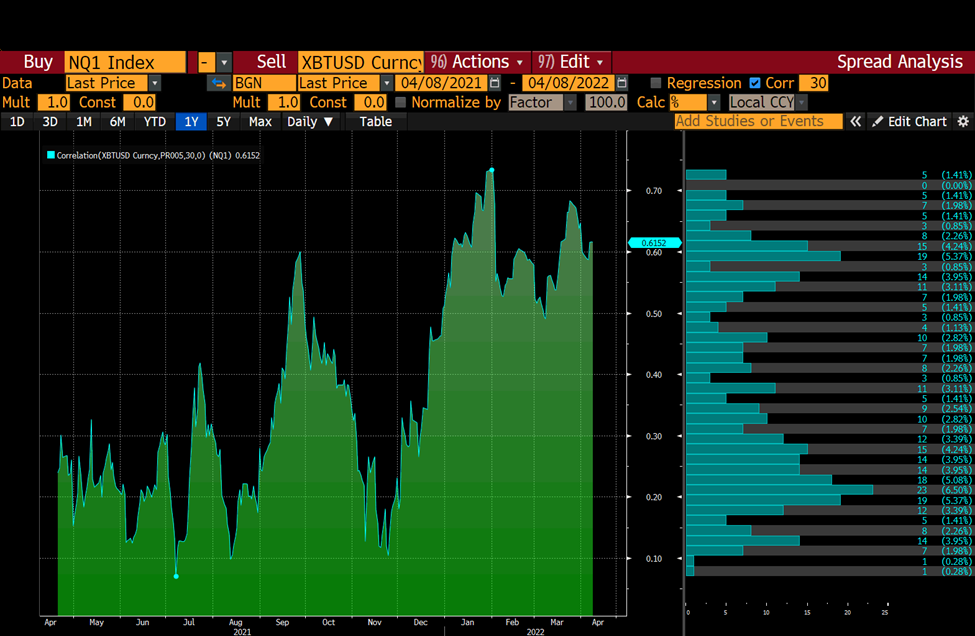Click the swap securities arrow icon
975x636 pixels.
tap(218, 83)
